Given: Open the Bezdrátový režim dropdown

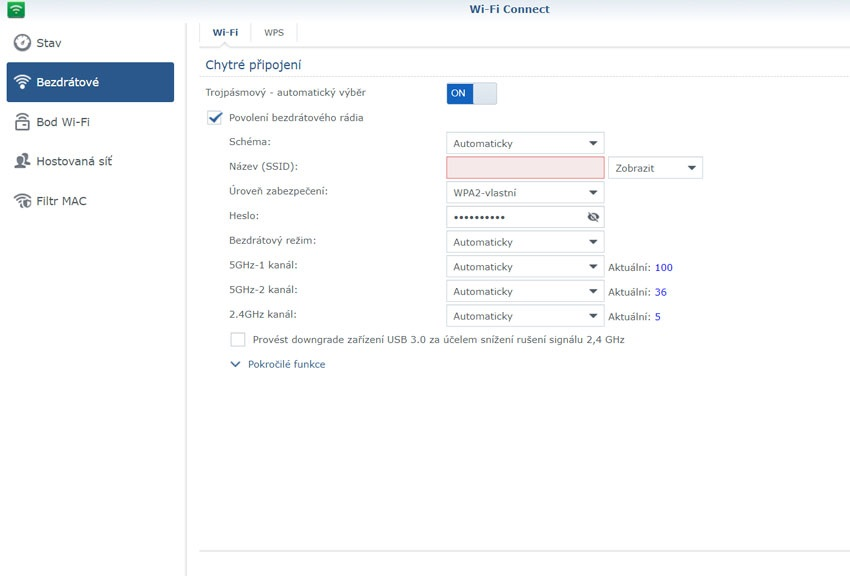Looking at the screenshot, I should point(525,242).
